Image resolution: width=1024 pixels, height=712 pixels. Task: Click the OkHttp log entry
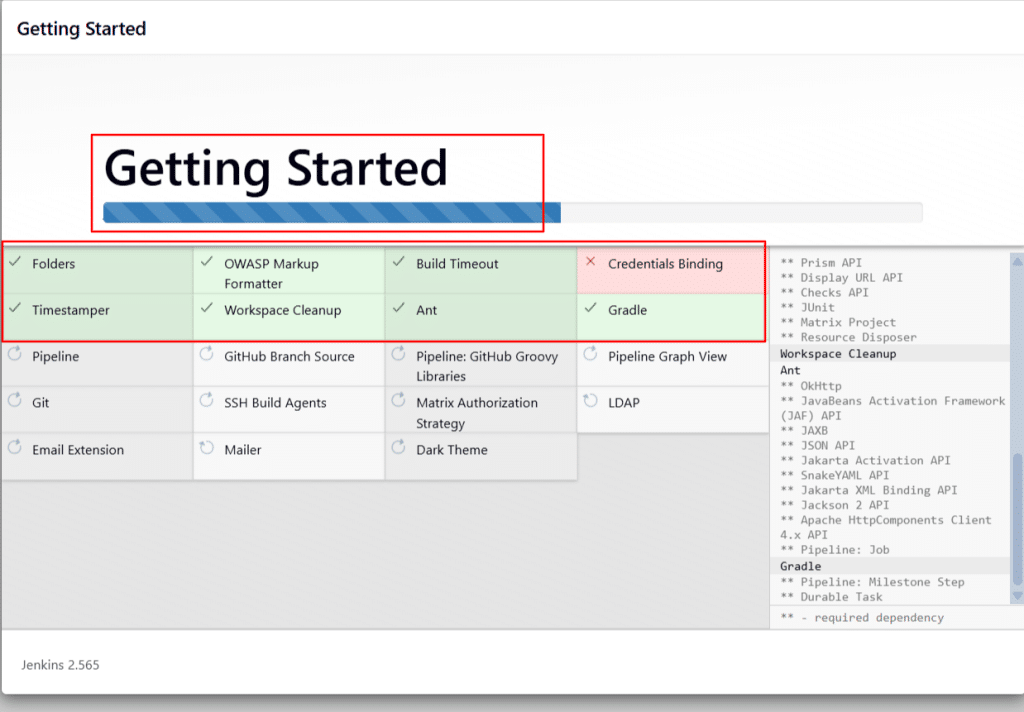tap(811, 386)
